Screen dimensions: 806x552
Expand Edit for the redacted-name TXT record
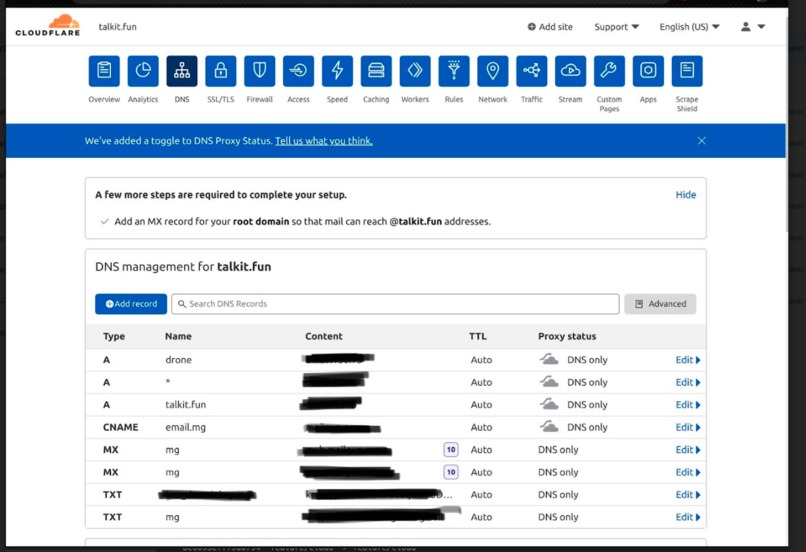688,494
